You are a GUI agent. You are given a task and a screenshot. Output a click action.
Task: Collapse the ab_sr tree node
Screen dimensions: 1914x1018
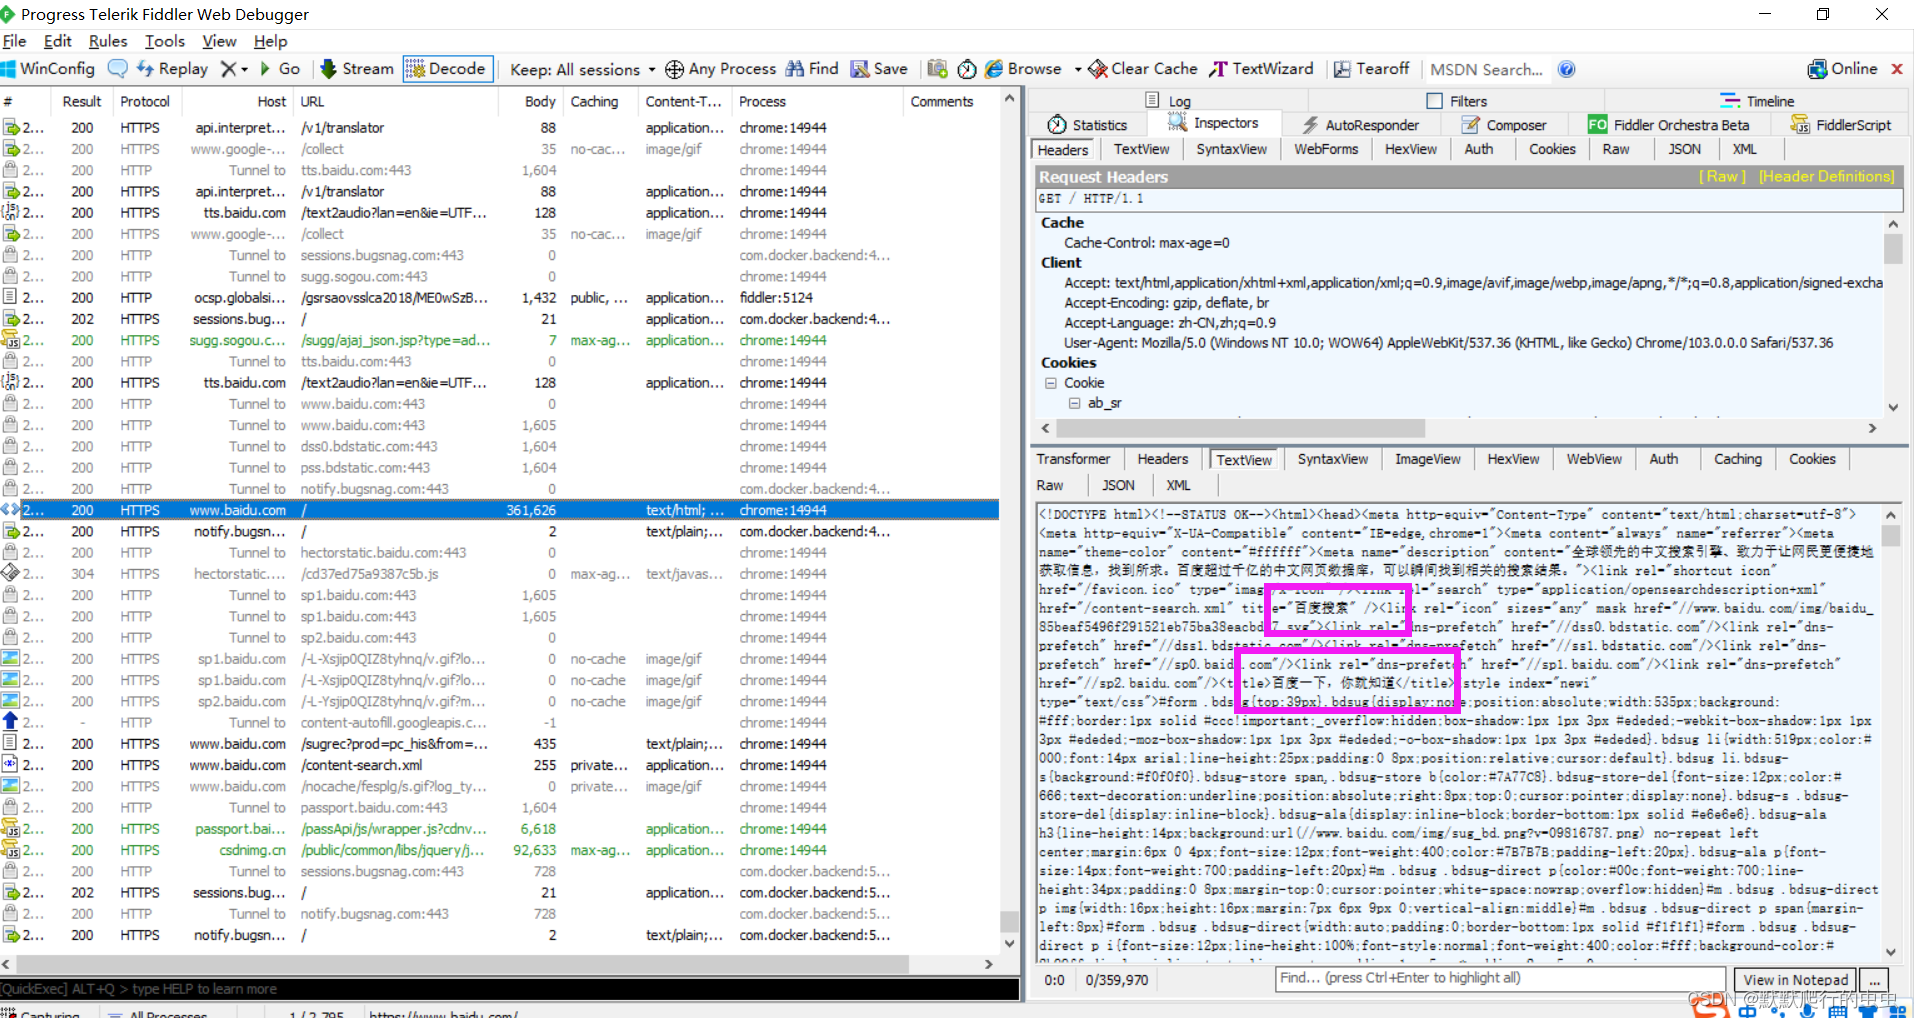[1074, 403]
